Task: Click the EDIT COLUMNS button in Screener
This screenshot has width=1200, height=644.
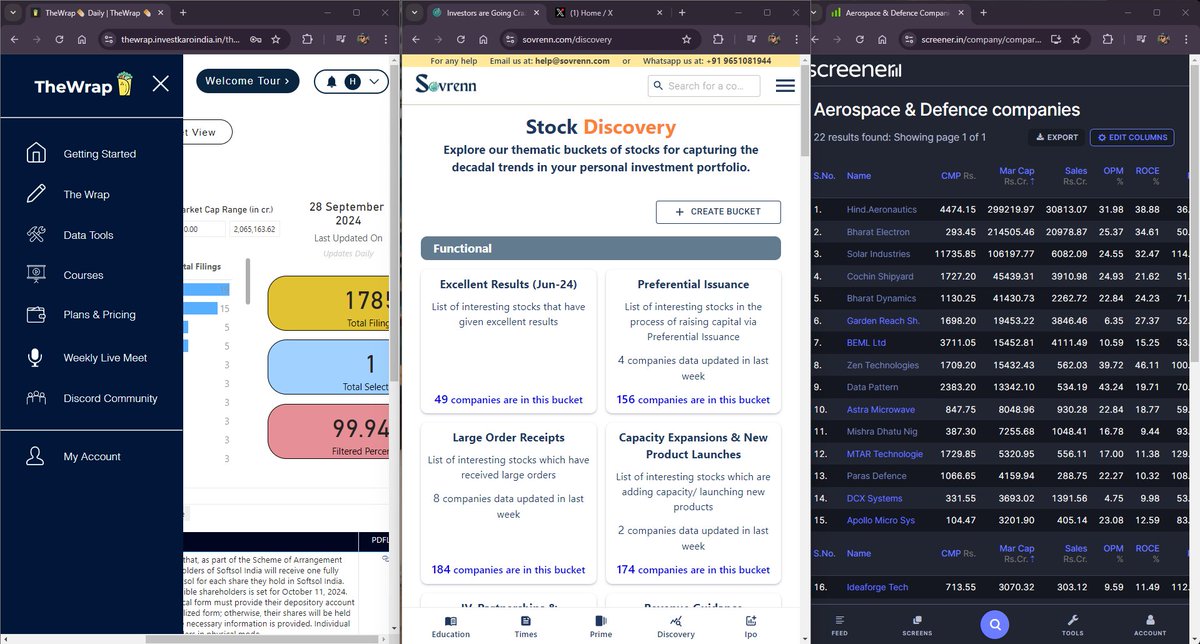Action: pos(1133,137)
